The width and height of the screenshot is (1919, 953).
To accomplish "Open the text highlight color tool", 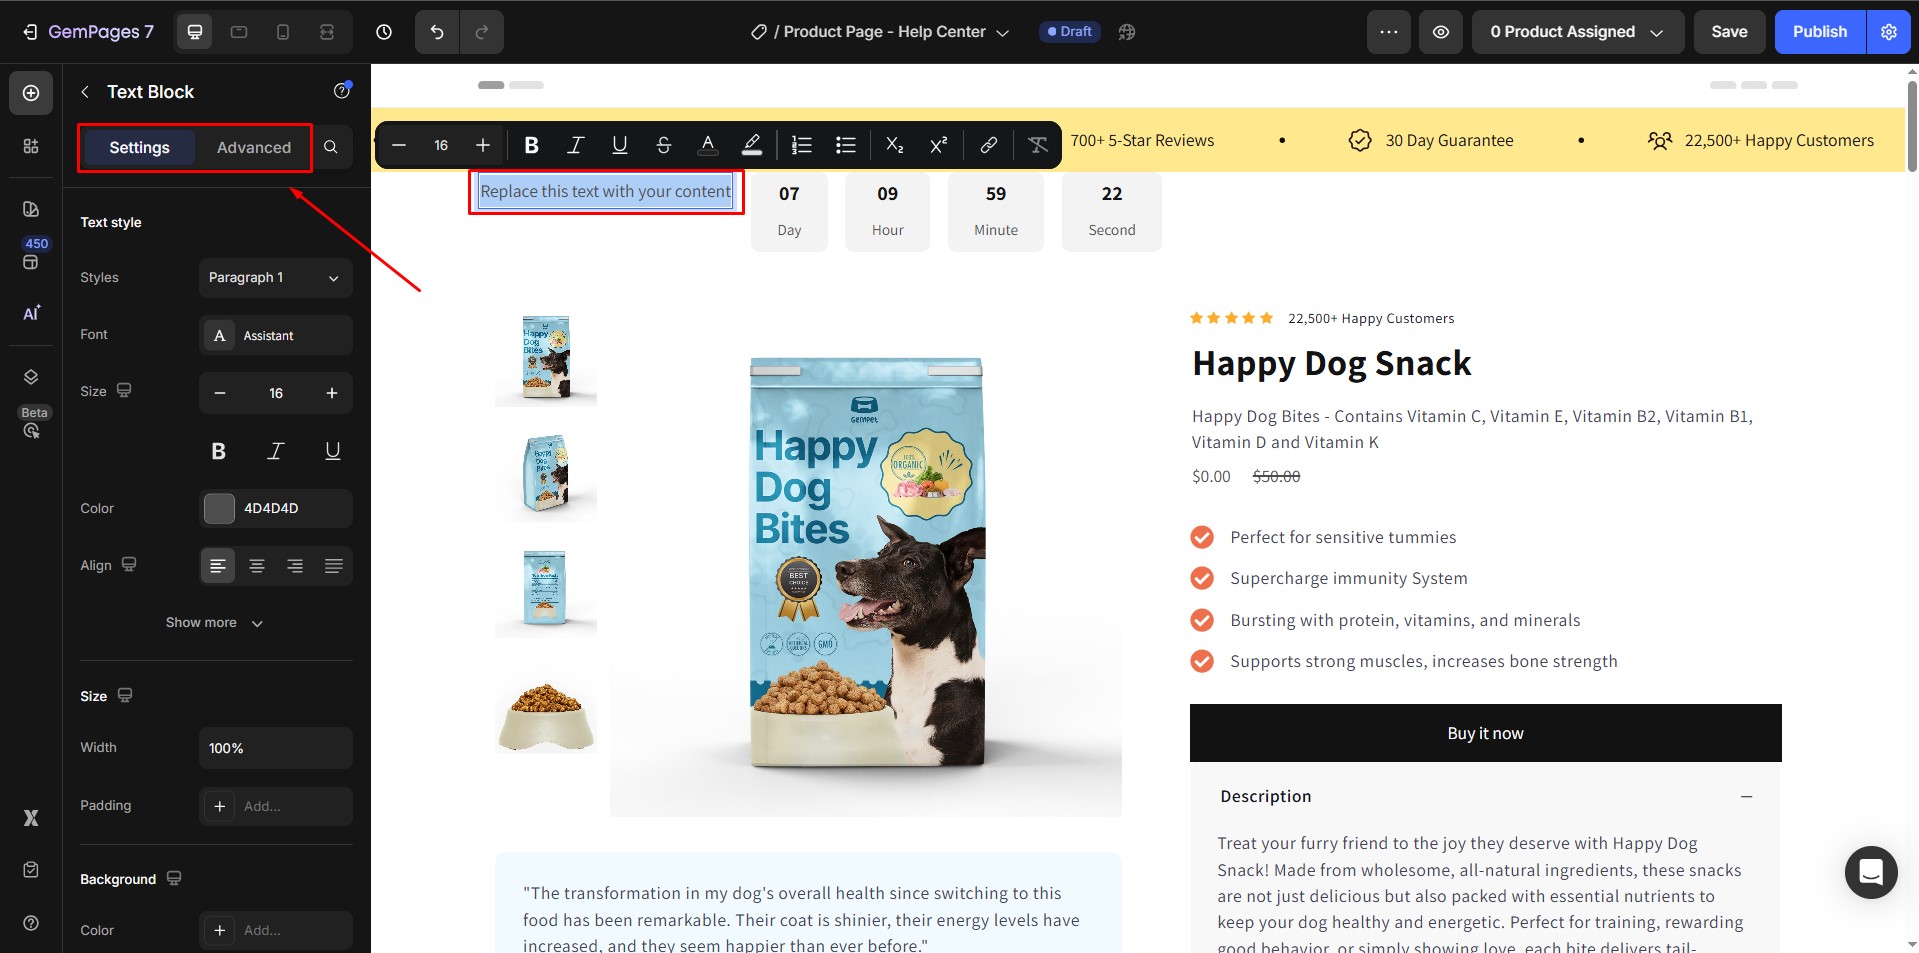I will click(x=752, y=145).
